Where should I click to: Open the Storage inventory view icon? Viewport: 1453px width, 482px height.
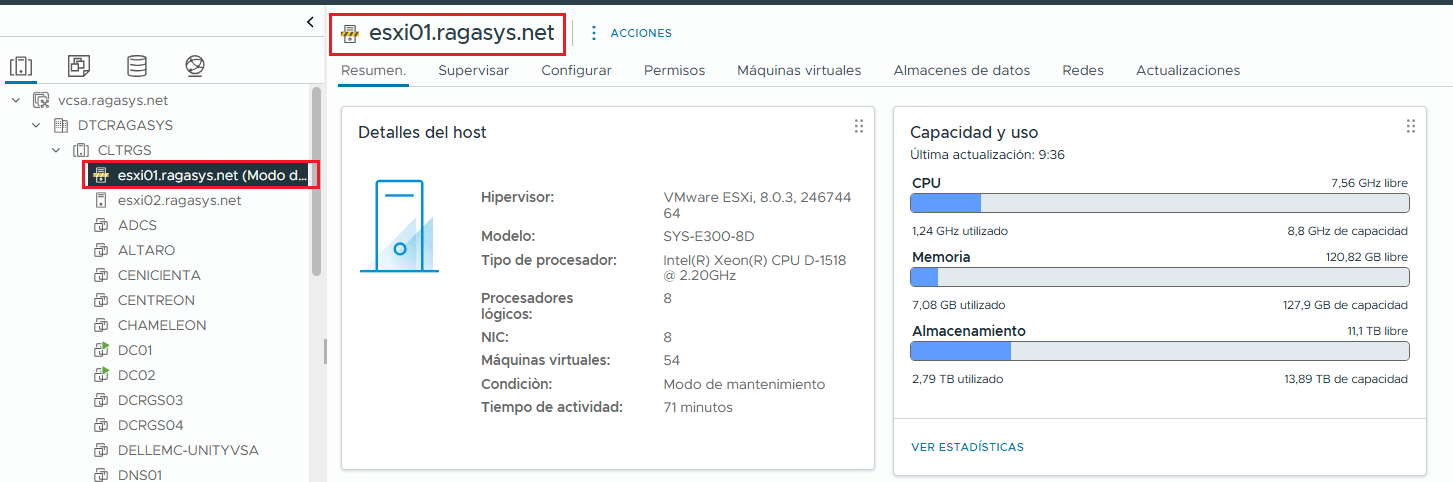[x=137, y=67]
